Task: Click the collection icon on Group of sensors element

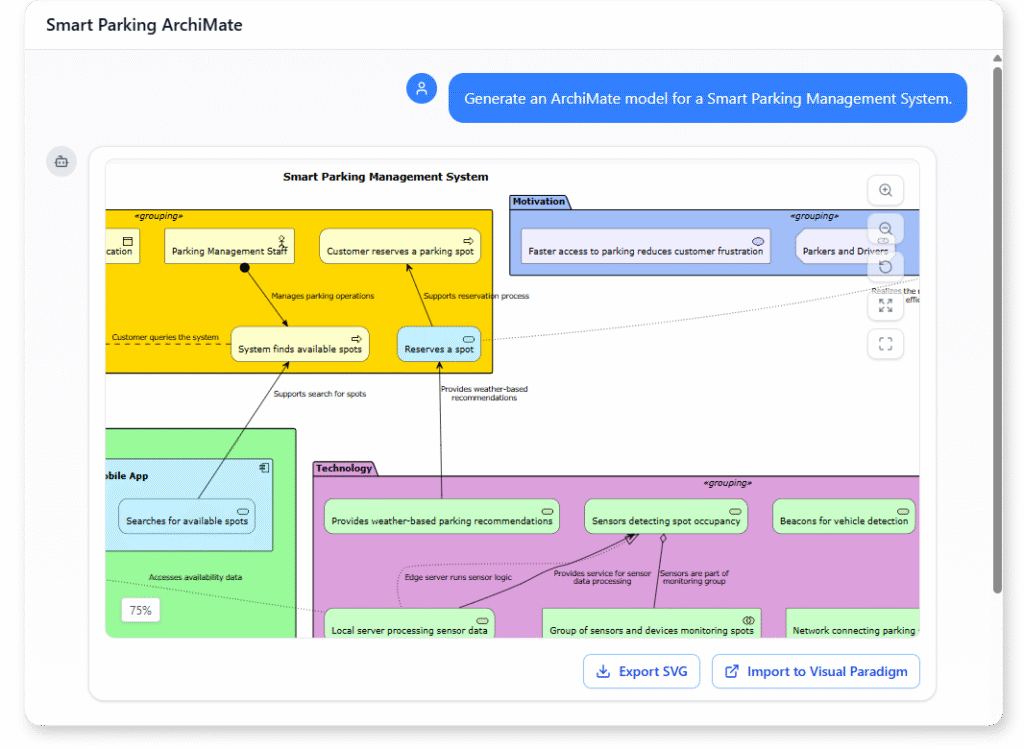Action: (747, 619)
